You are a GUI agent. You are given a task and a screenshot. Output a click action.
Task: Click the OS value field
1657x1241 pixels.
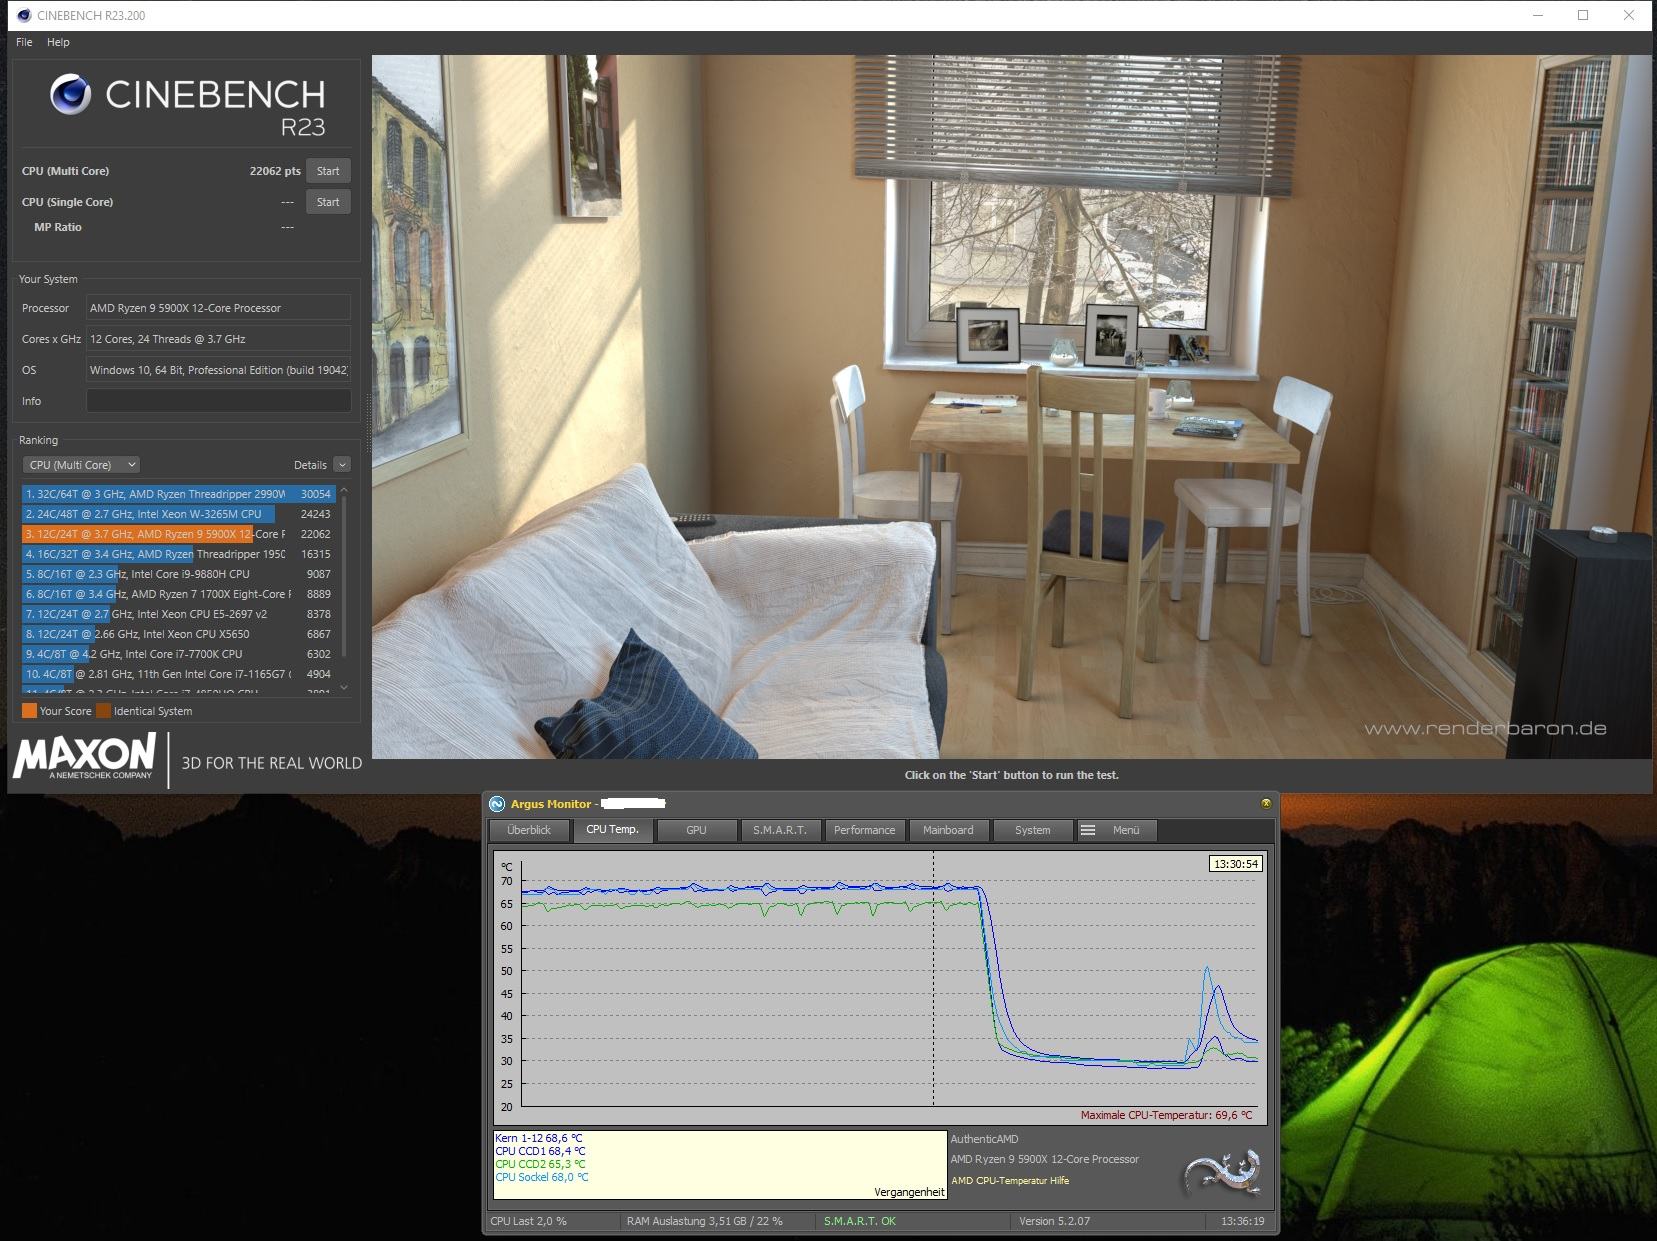(x=218, y=370)
